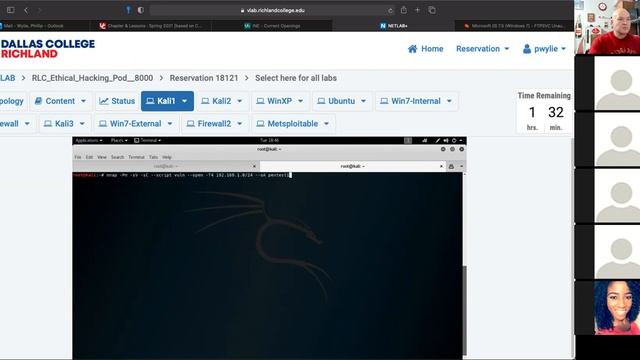Expand the Kali1 dropdown caret
The image size is (640, 360).
click(x=184, y=101)
